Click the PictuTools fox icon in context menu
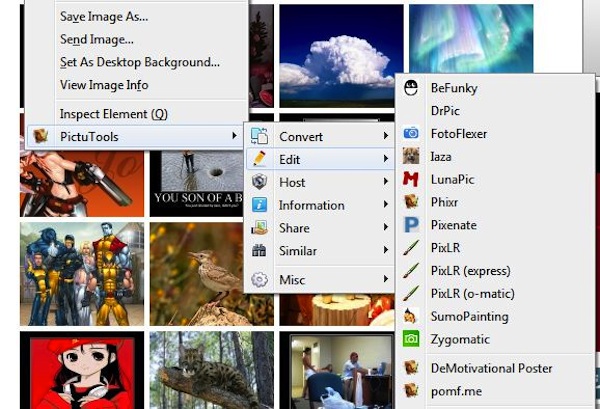The width and height of the screenshot is (600, 409). (40, 136)
